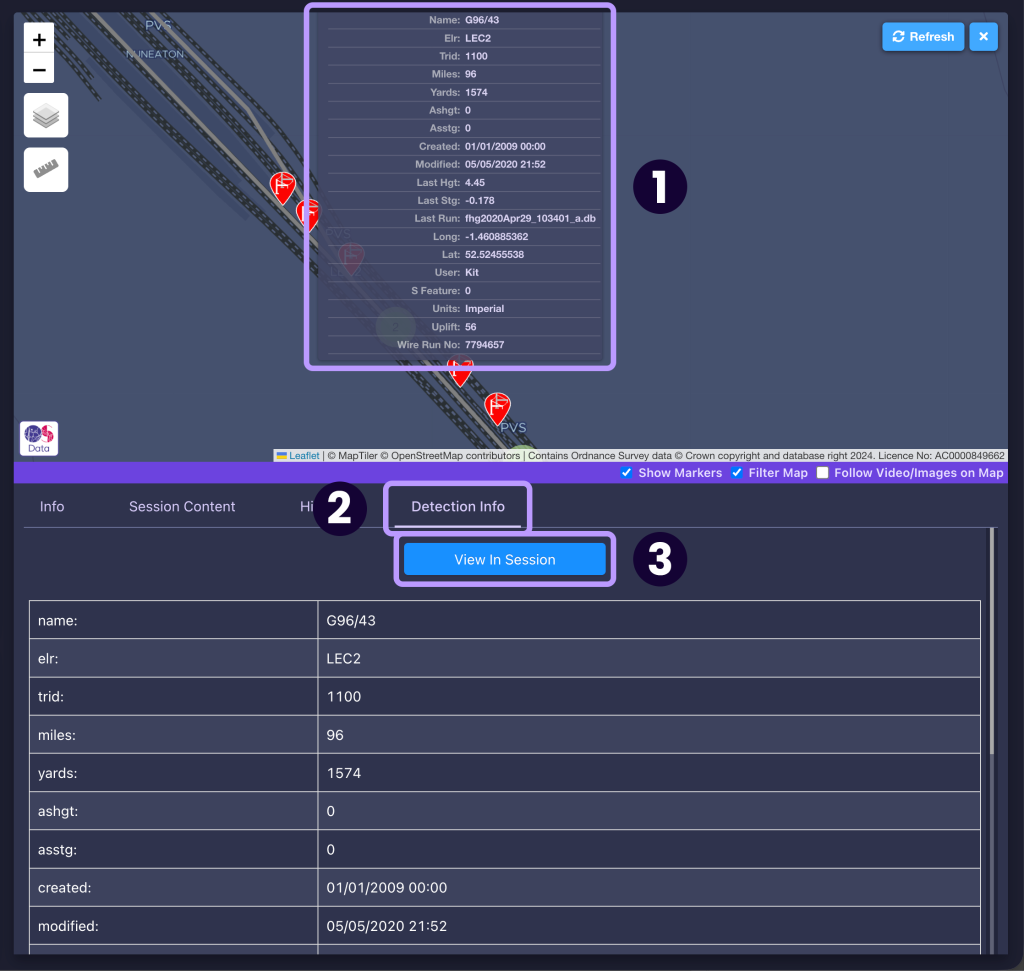Click the name value G96/43 in table

pos(351,620)
